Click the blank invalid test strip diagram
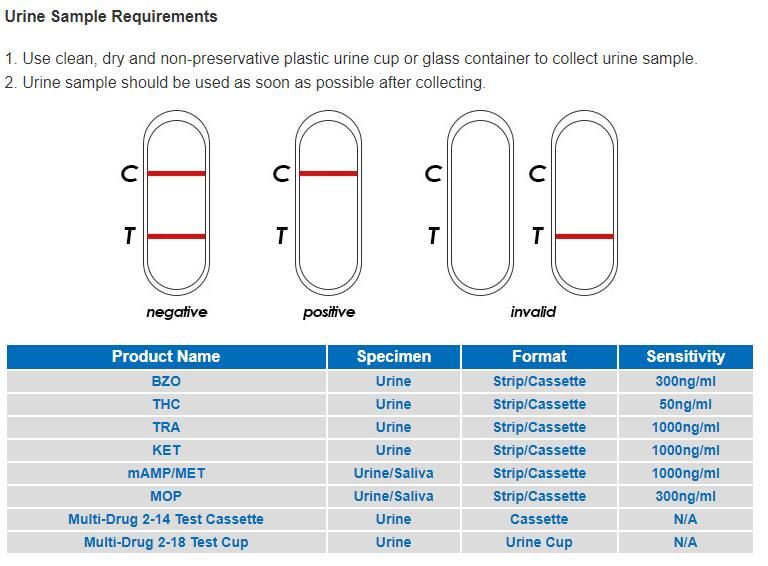768x566 pixels. 480,203
